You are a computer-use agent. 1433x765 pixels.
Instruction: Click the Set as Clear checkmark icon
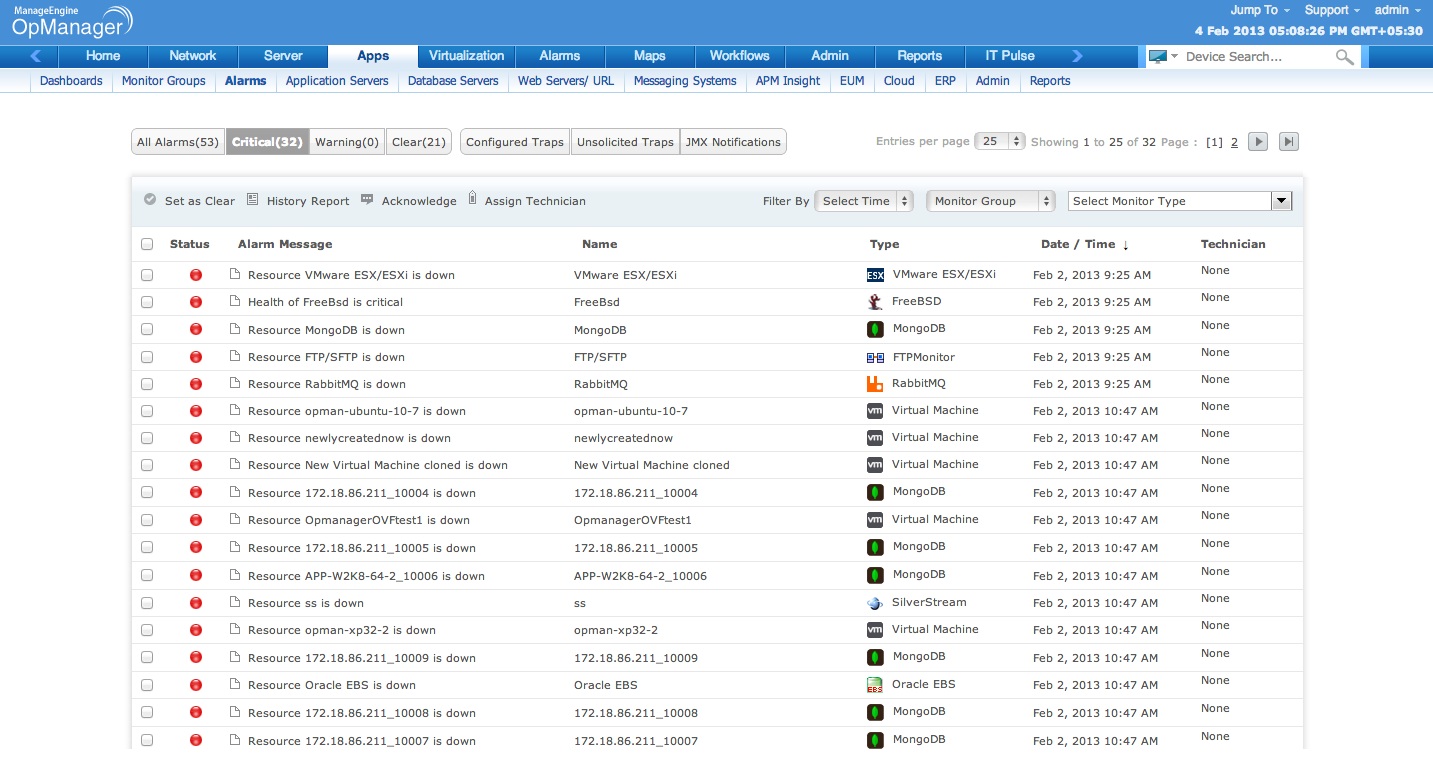150,200
